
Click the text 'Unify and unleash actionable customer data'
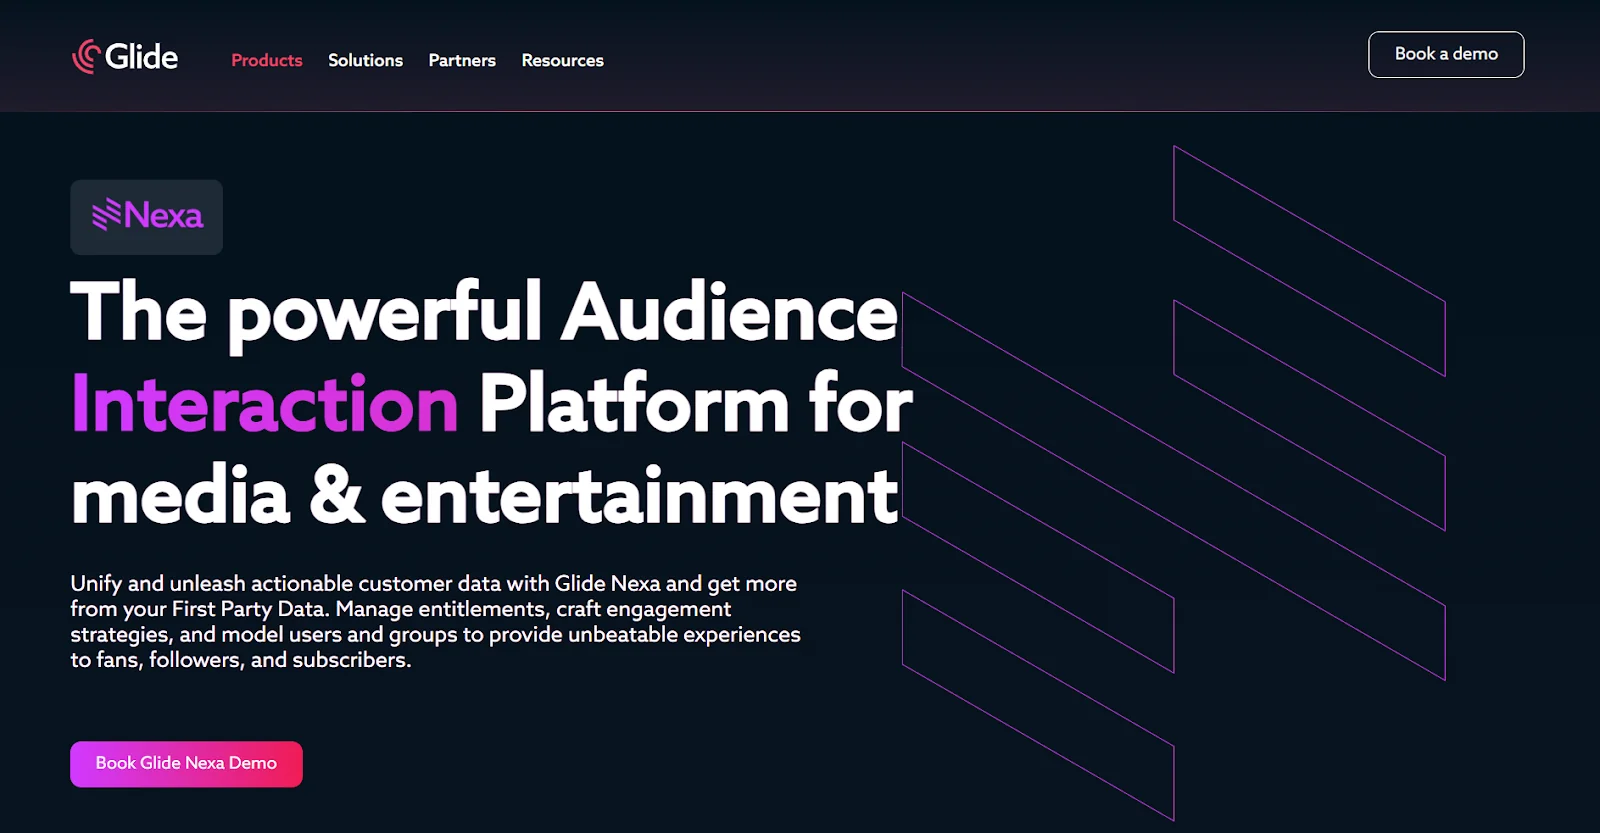pyautogui.click(x=286, y=583)
